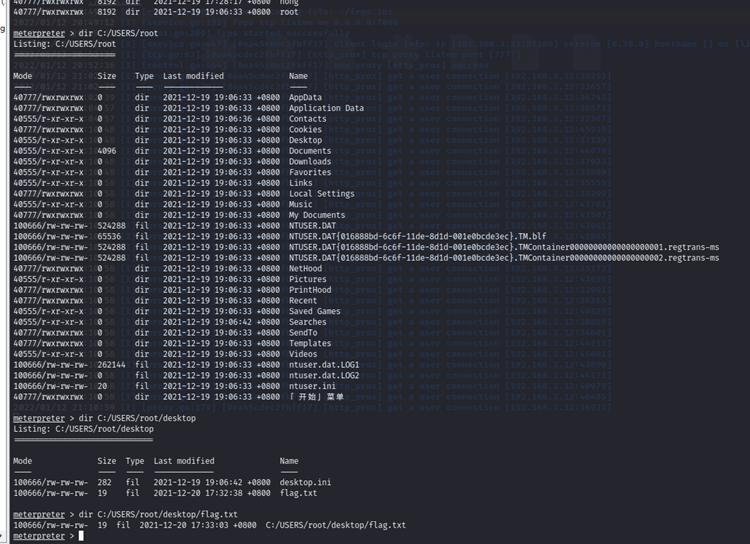
Task: Click the 282 size of desktop.ini
Action: click(104, 482)
